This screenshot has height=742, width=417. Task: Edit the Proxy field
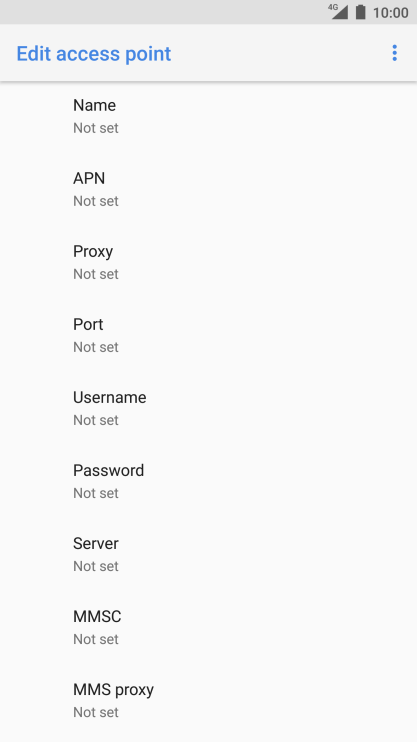[208, 262]
